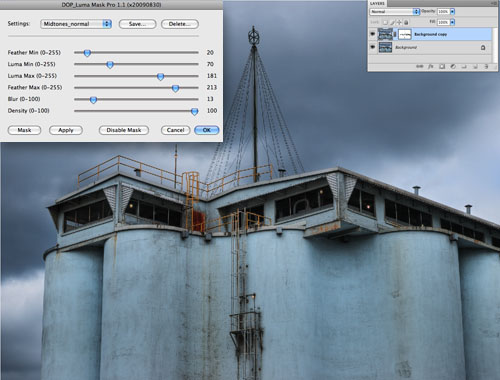The width and height of the screenshot is (500, 380).
Task: Click the new group icon in Layers panel
Action: click(x=464, y=66)
